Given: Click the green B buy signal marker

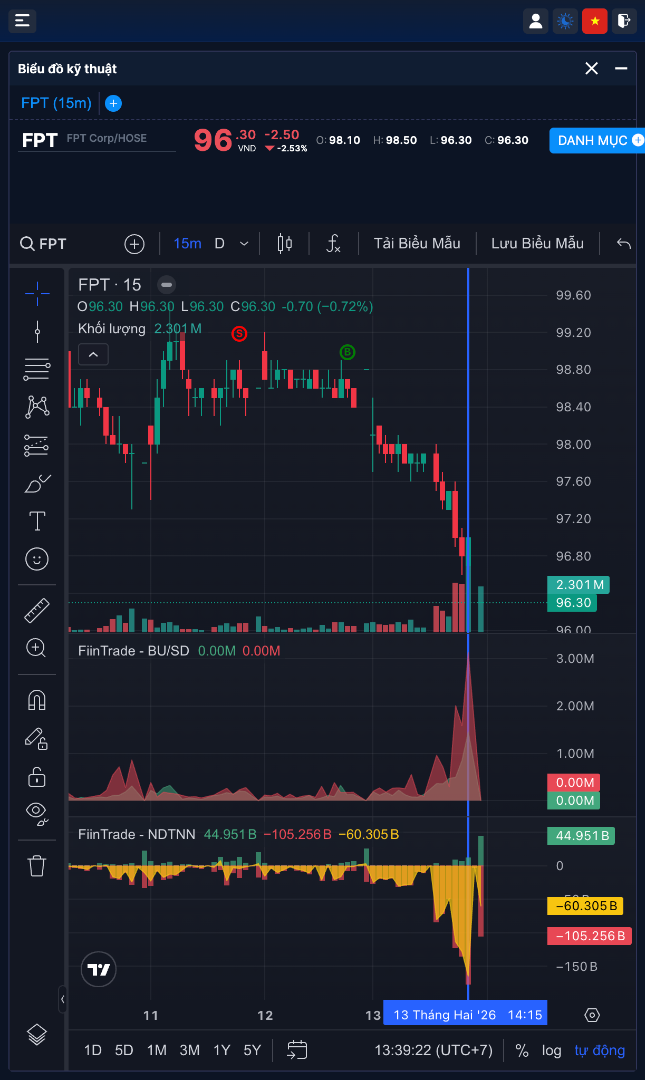Looking at the screenshot, I should 347,353.
